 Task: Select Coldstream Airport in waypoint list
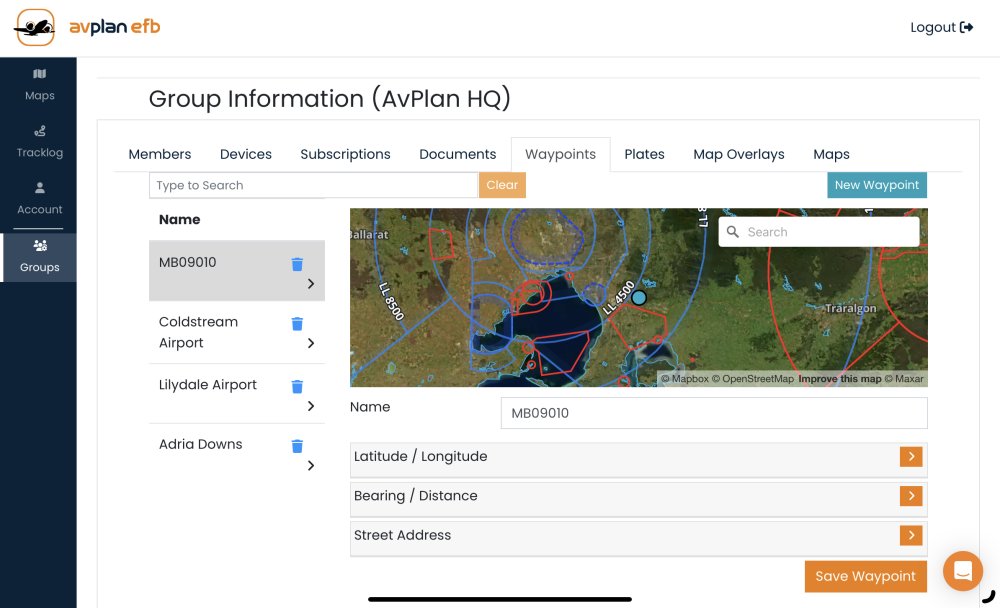coord(237,332)
